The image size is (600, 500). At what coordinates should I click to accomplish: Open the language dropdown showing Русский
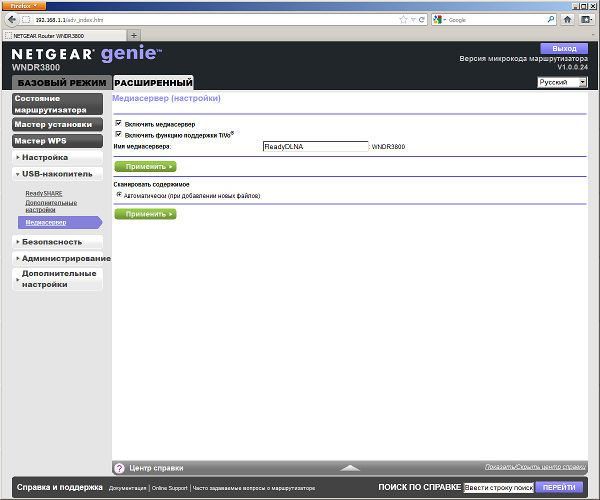562,82
